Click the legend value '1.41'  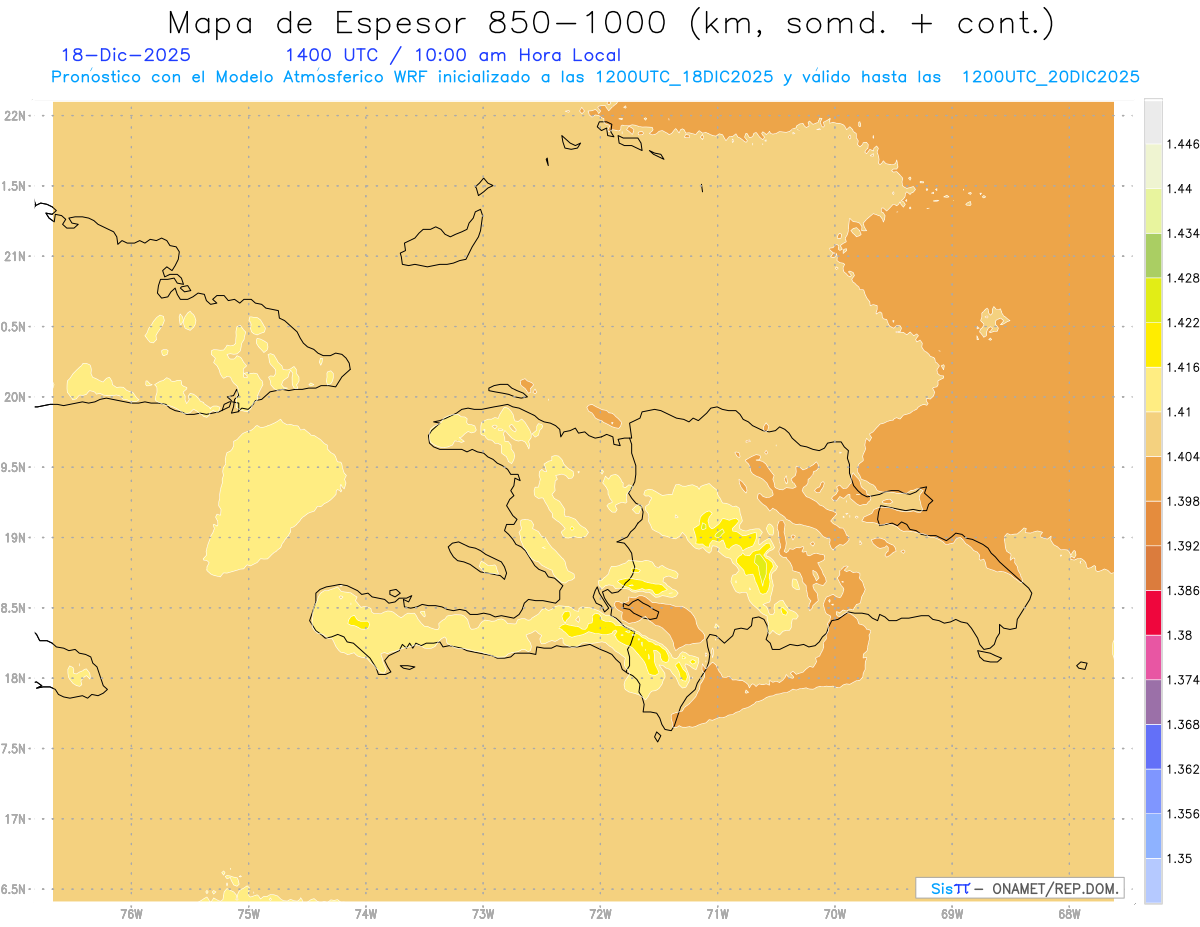click(1178, 412)
